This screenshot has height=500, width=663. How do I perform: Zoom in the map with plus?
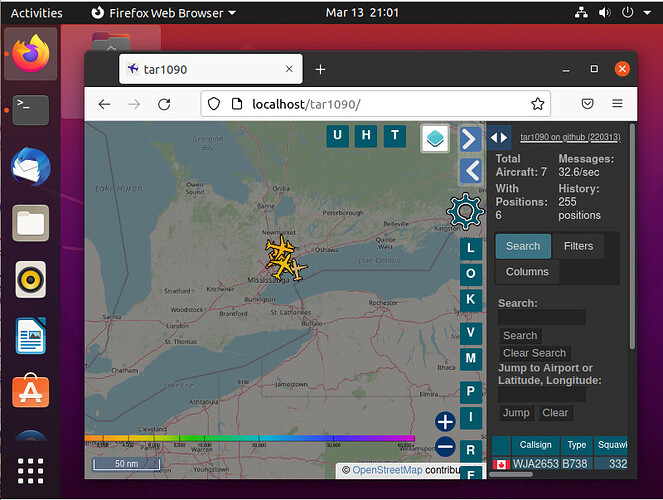click(x=445, y=422)
